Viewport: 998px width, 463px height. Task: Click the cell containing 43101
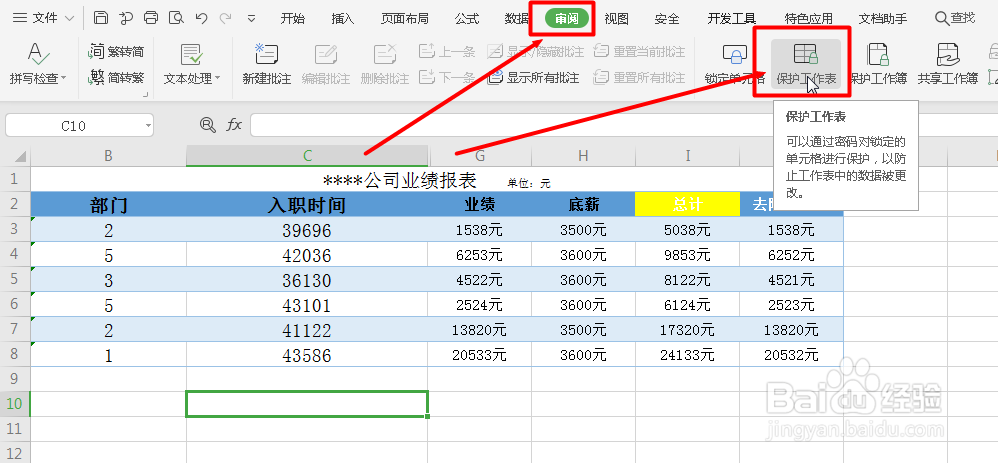pyautogui.click(x=307, y=305)
